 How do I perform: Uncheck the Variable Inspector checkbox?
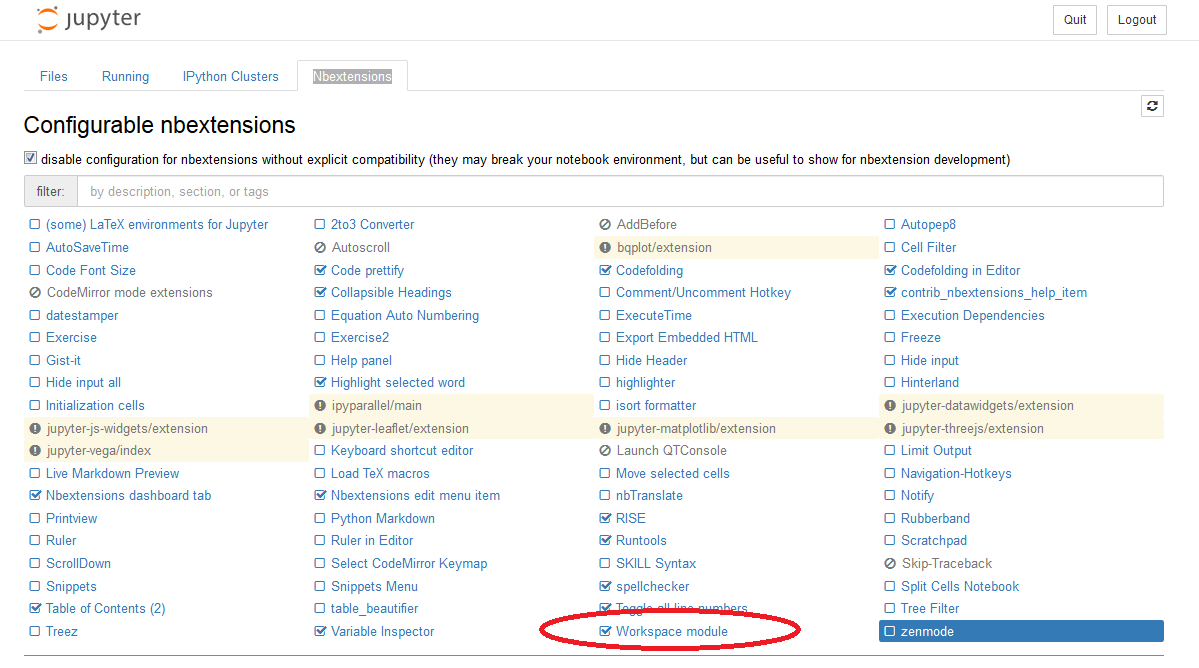[320, 631]
